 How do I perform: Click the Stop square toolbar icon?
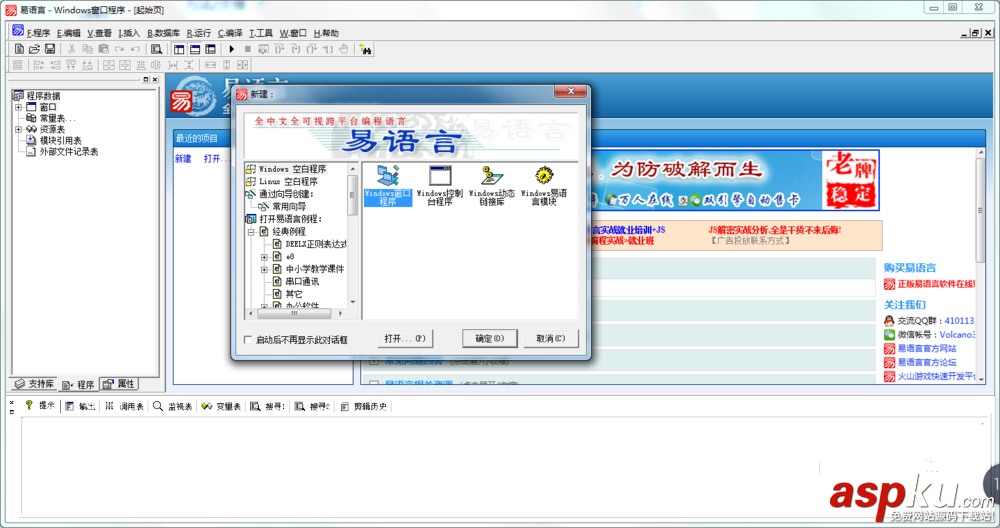click(x=247, y=49)
